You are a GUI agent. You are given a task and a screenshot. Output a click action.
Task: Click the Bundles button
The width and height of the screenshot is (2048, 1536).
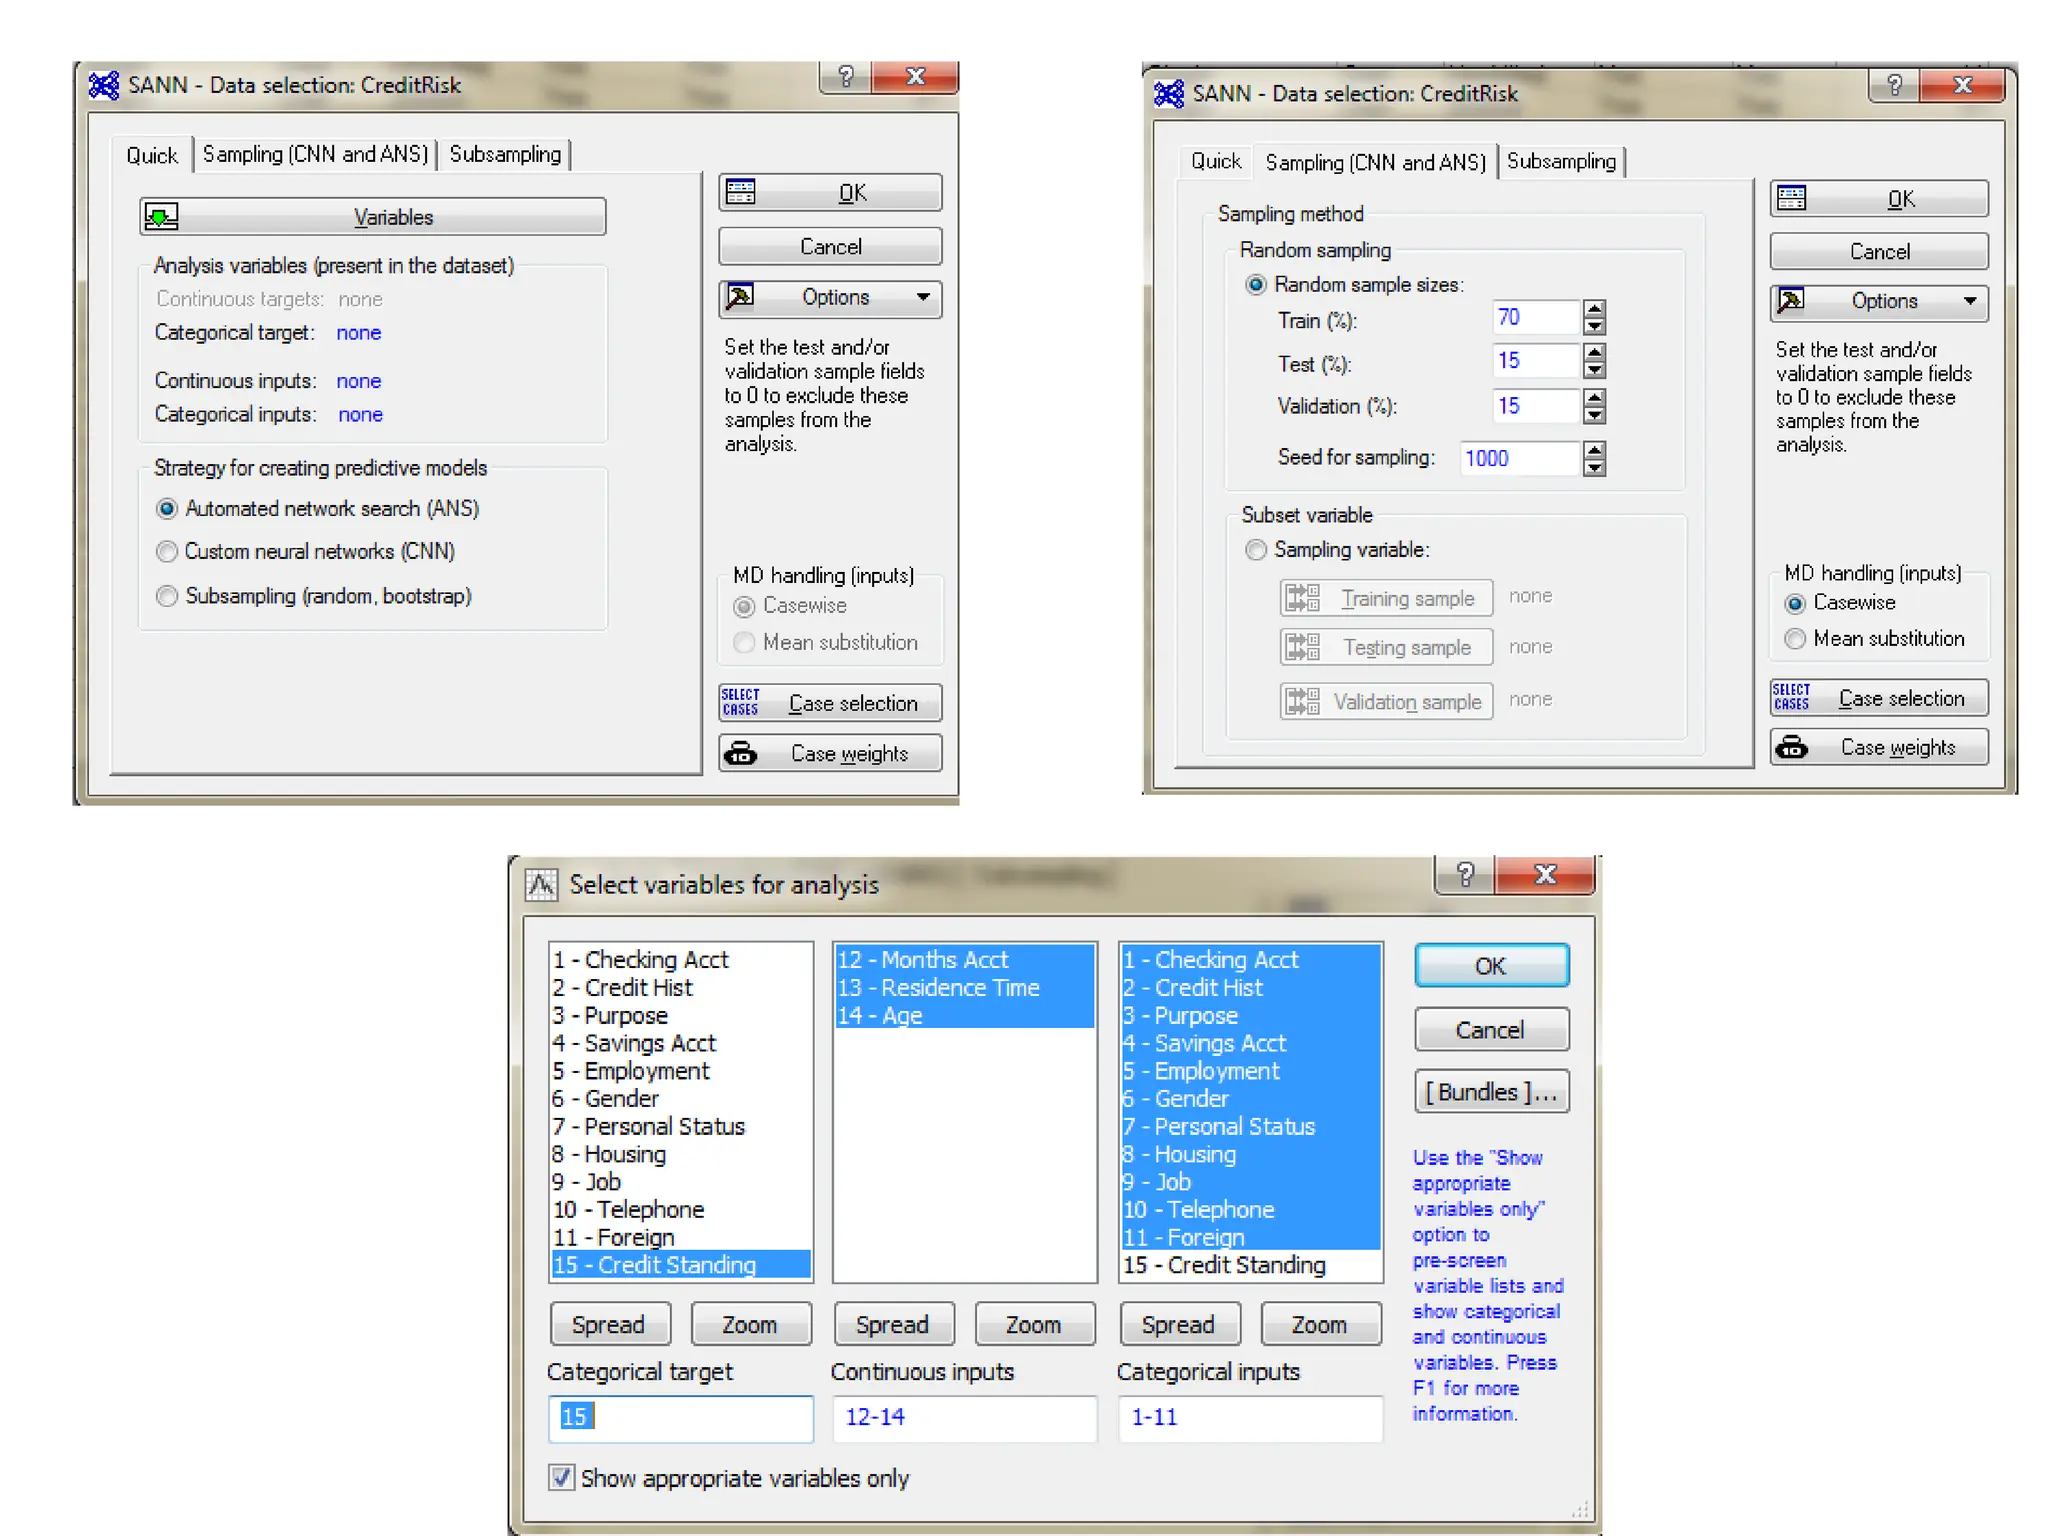[x=1490, y=1092]
